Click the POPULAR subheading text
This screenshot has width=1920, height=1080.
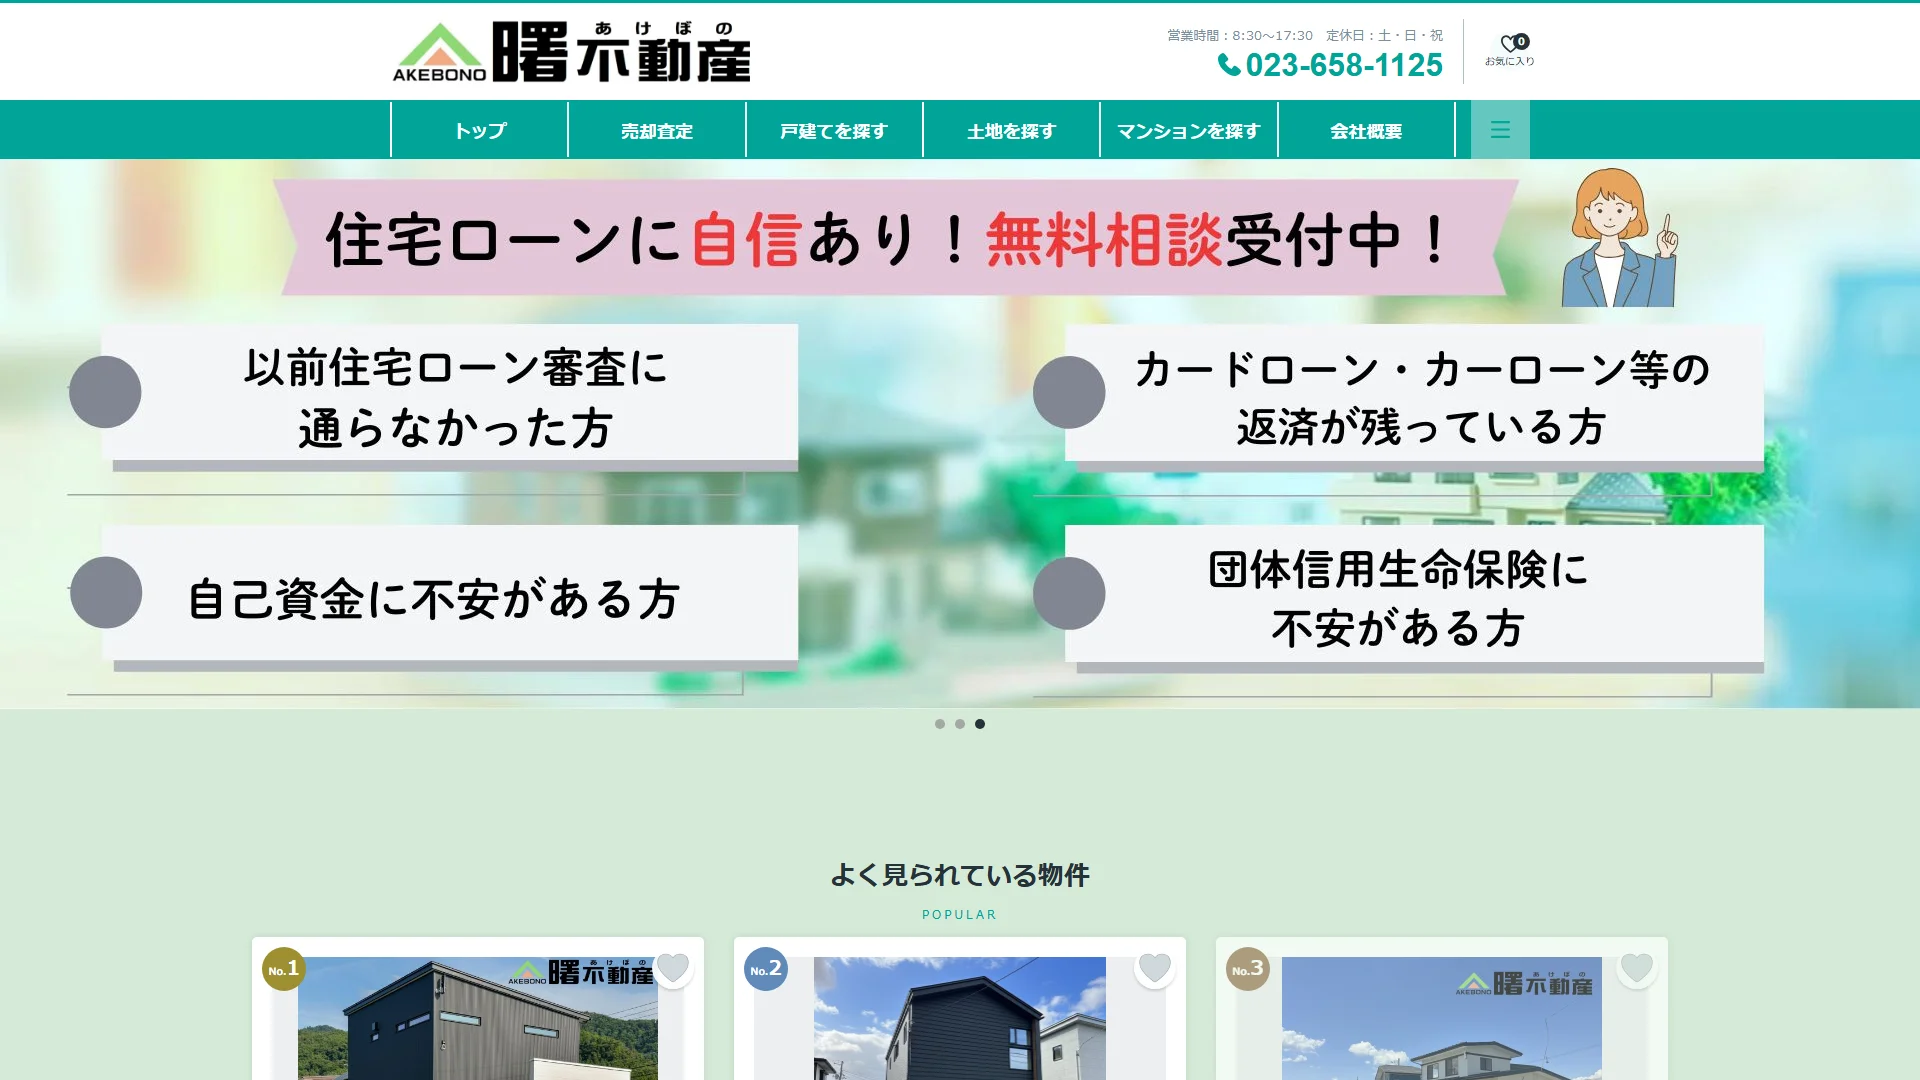click(960, 915)
